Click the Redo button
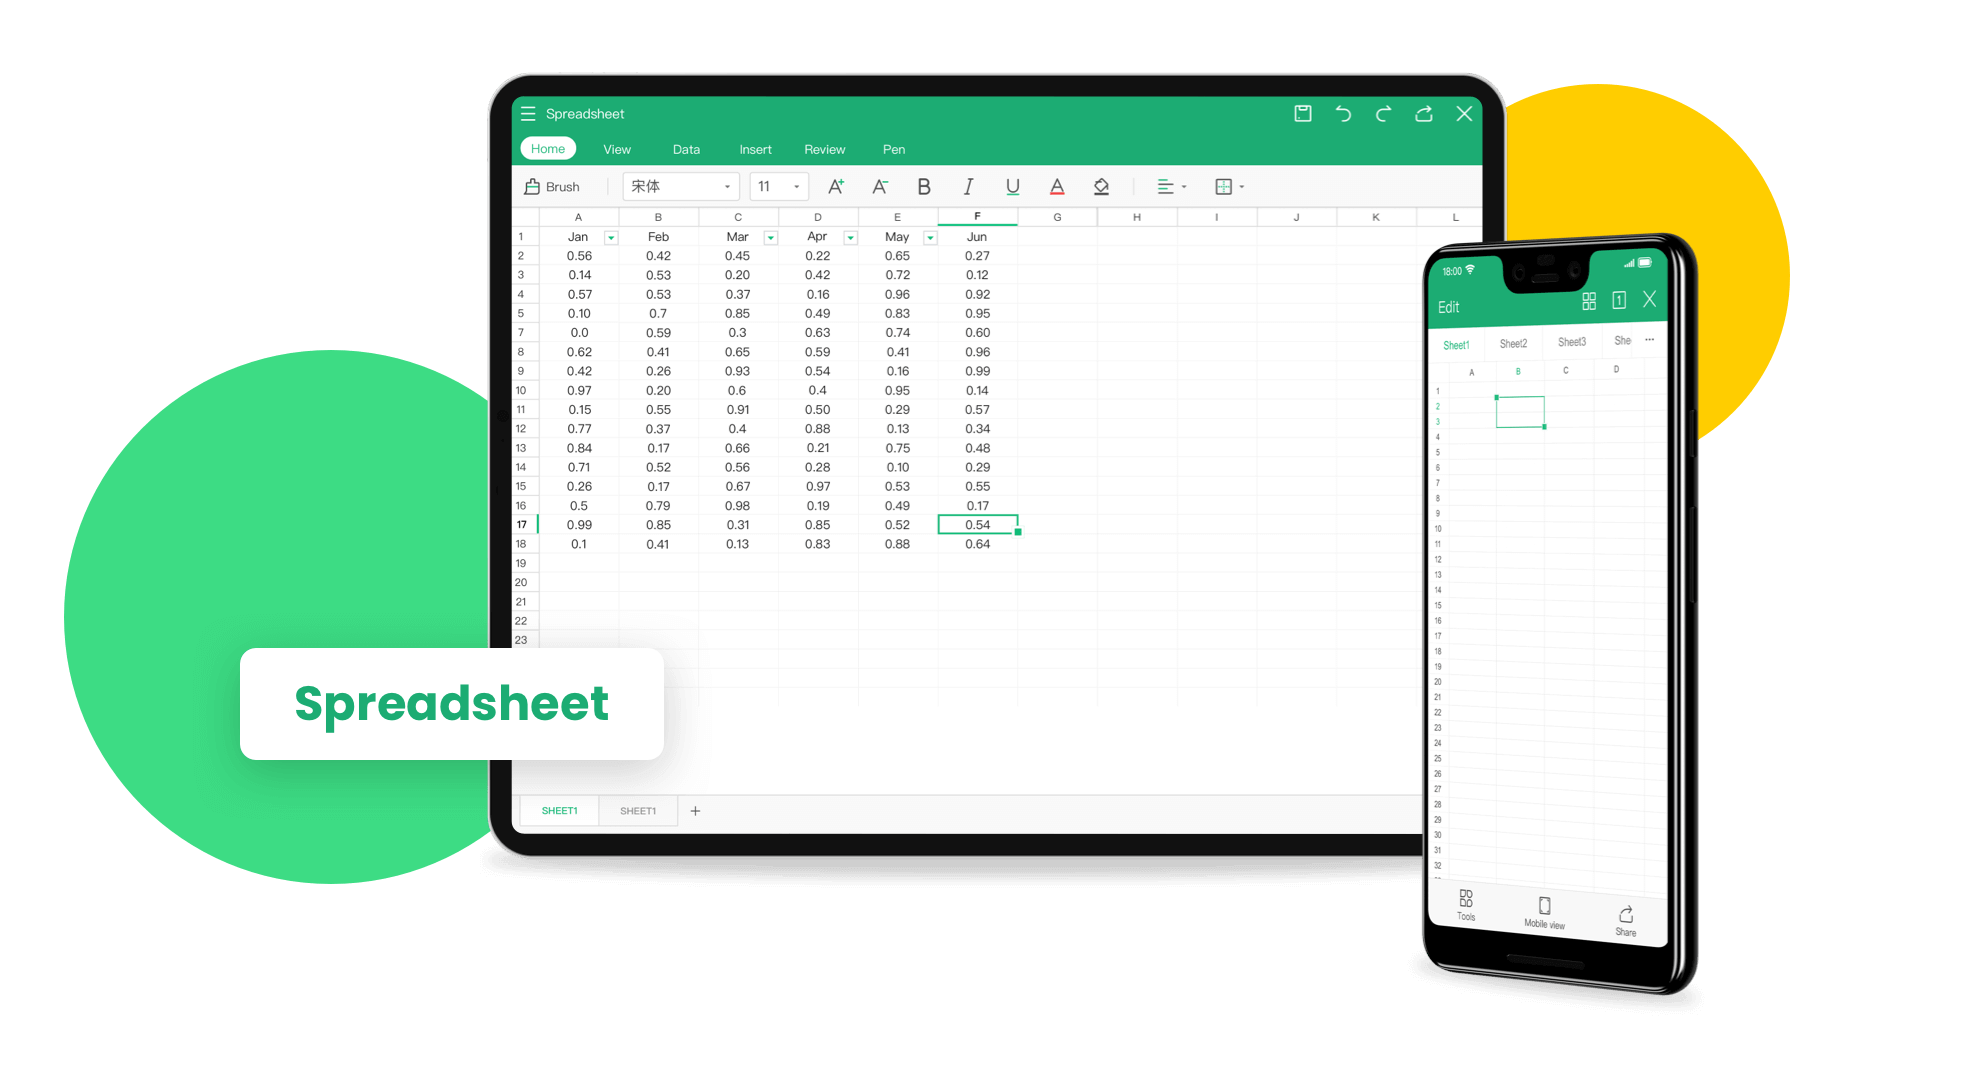The height and width of the screenshot is (1088, 1964). pyautogui.click(x=1380, y=115)
